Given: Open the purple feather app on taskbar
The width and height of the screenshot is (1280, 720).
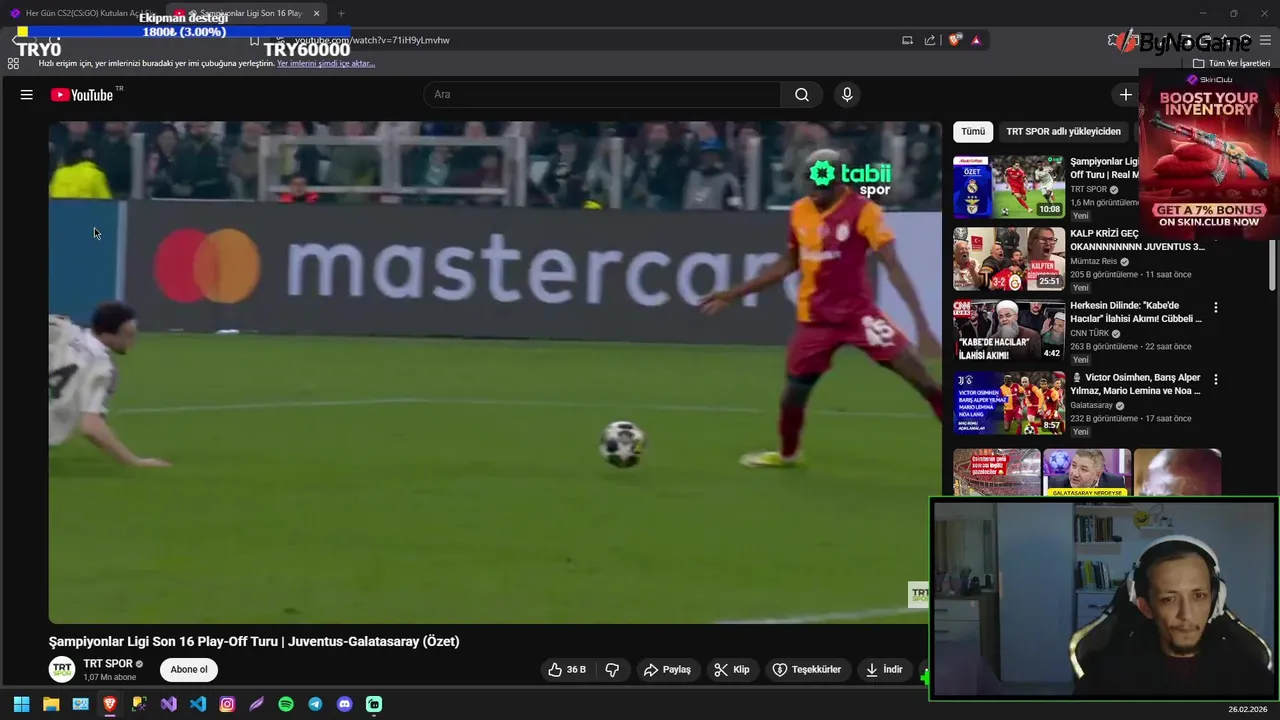Looking at the screenshot, I should 257,704.
